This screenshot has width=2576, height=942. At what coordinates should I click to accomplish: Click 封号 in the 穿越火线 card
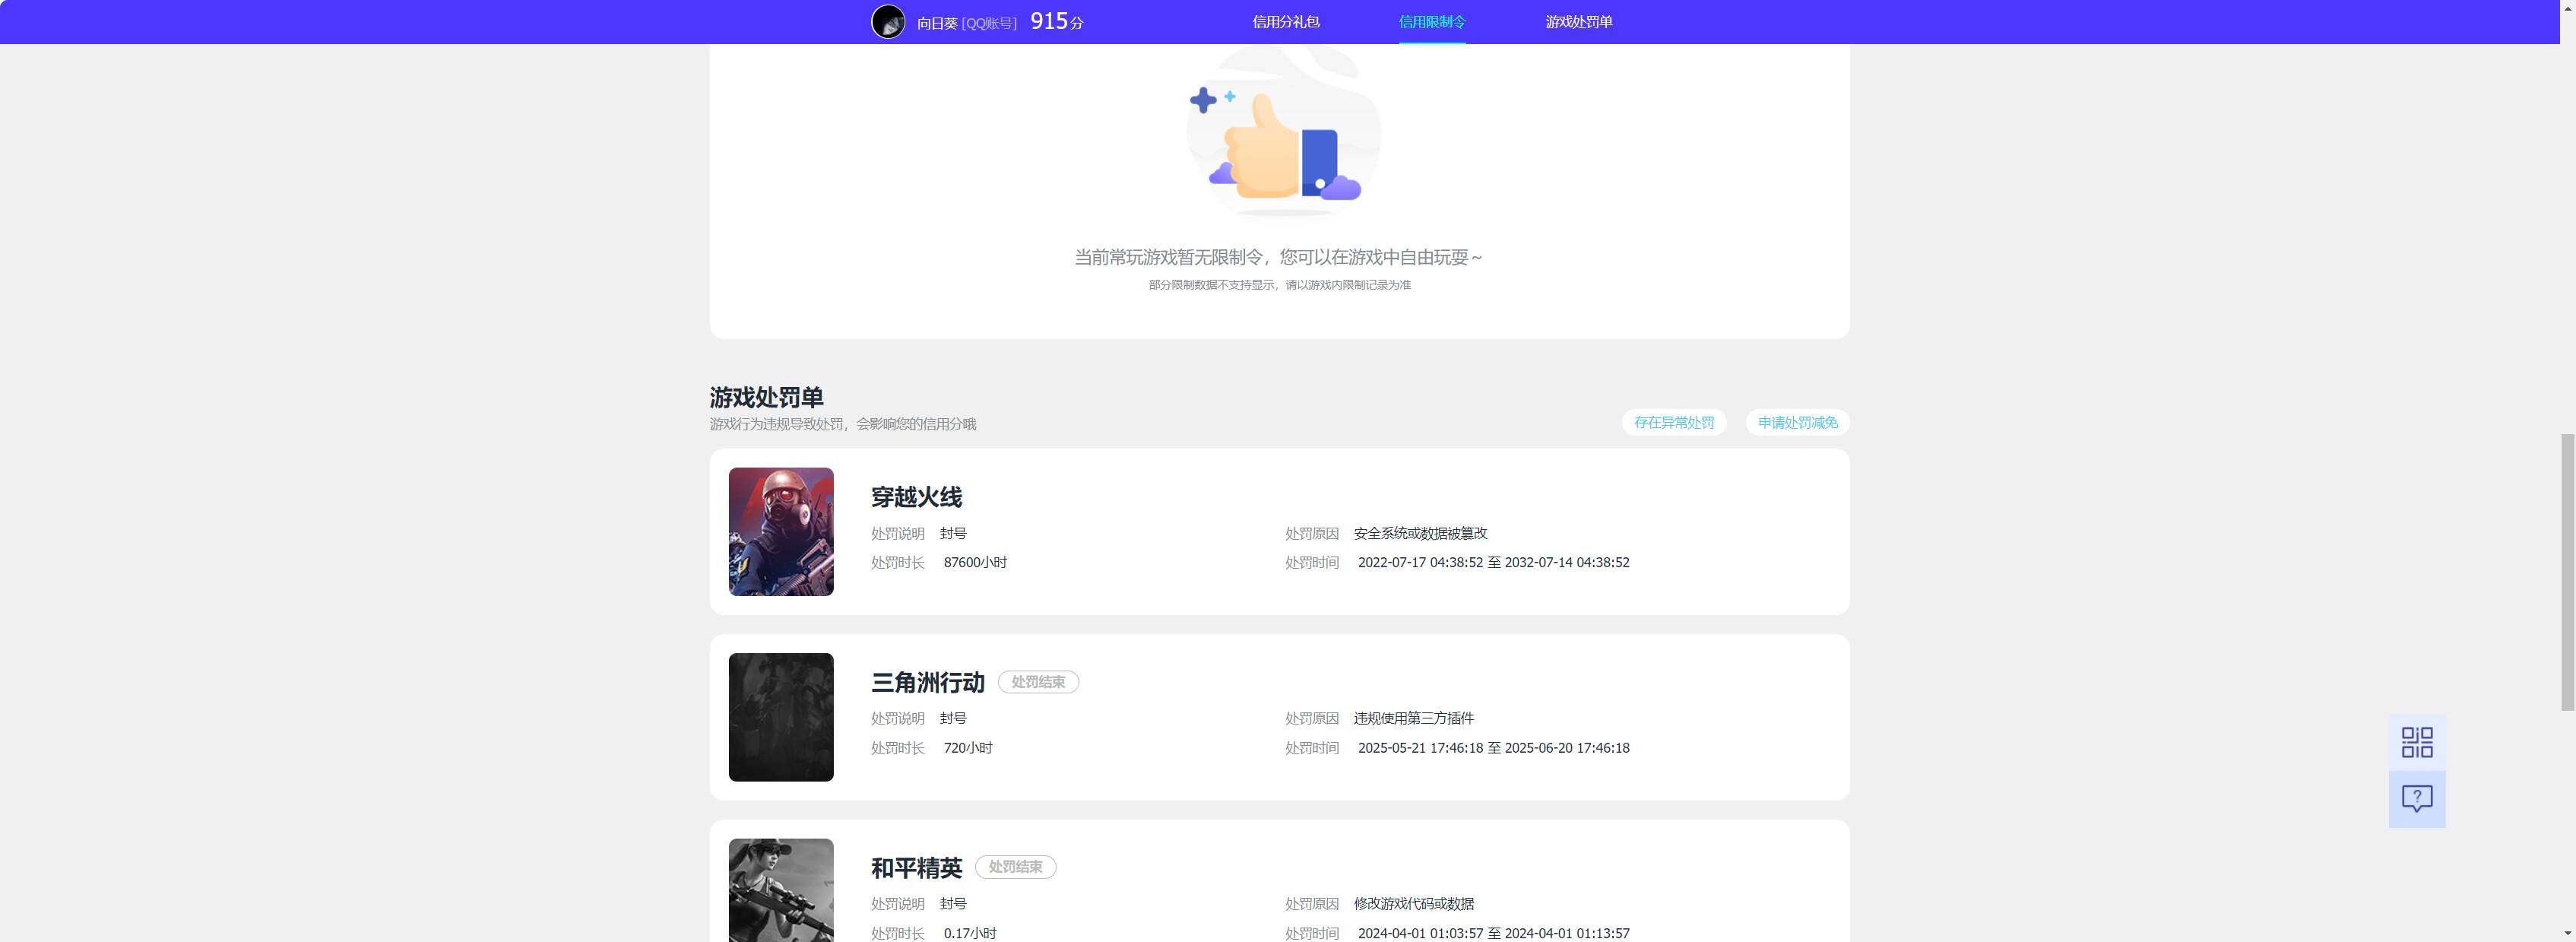point(953,534)
